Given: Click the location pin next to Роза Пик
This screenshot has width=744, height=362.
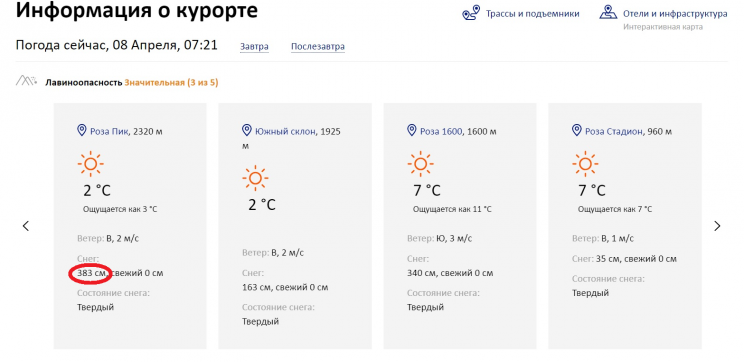Looking at the screenshot, I should click(82, 130).
